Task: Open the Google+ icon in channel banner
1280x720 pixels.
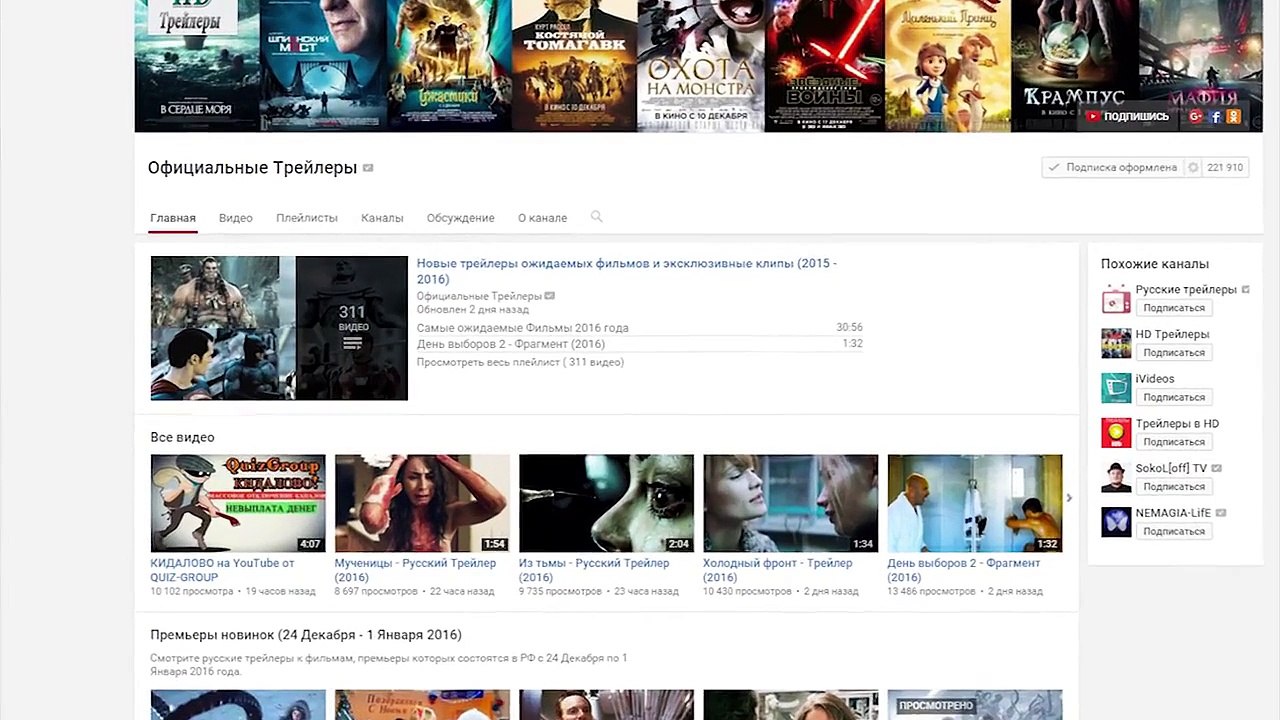Action: [1196, 116]
